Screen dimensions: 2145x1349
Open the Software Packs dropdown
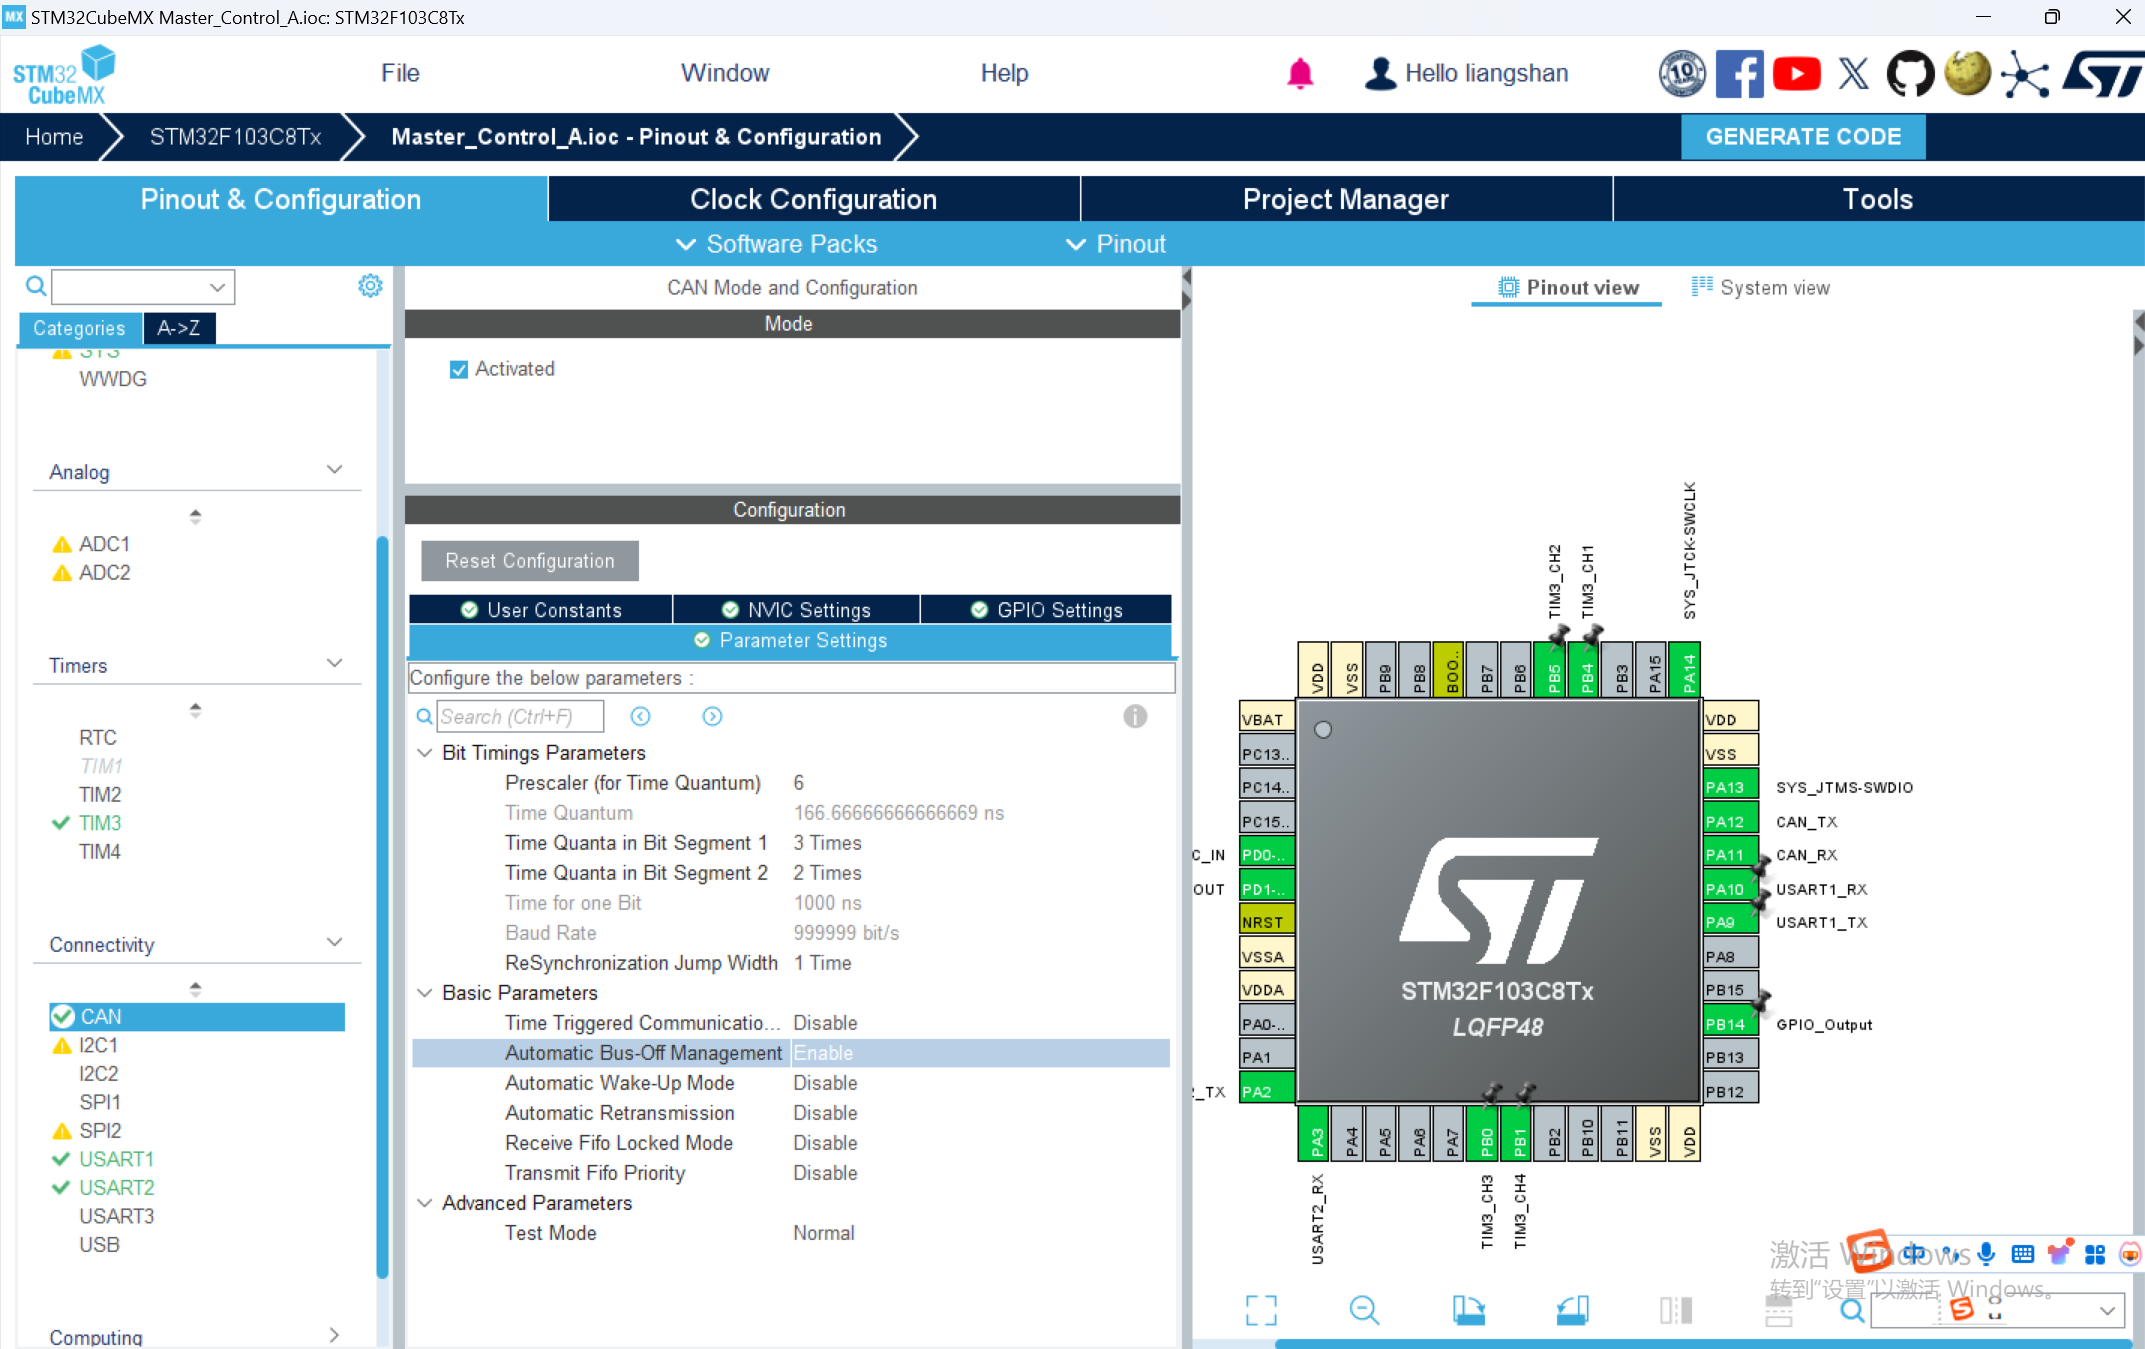point(777,244)
